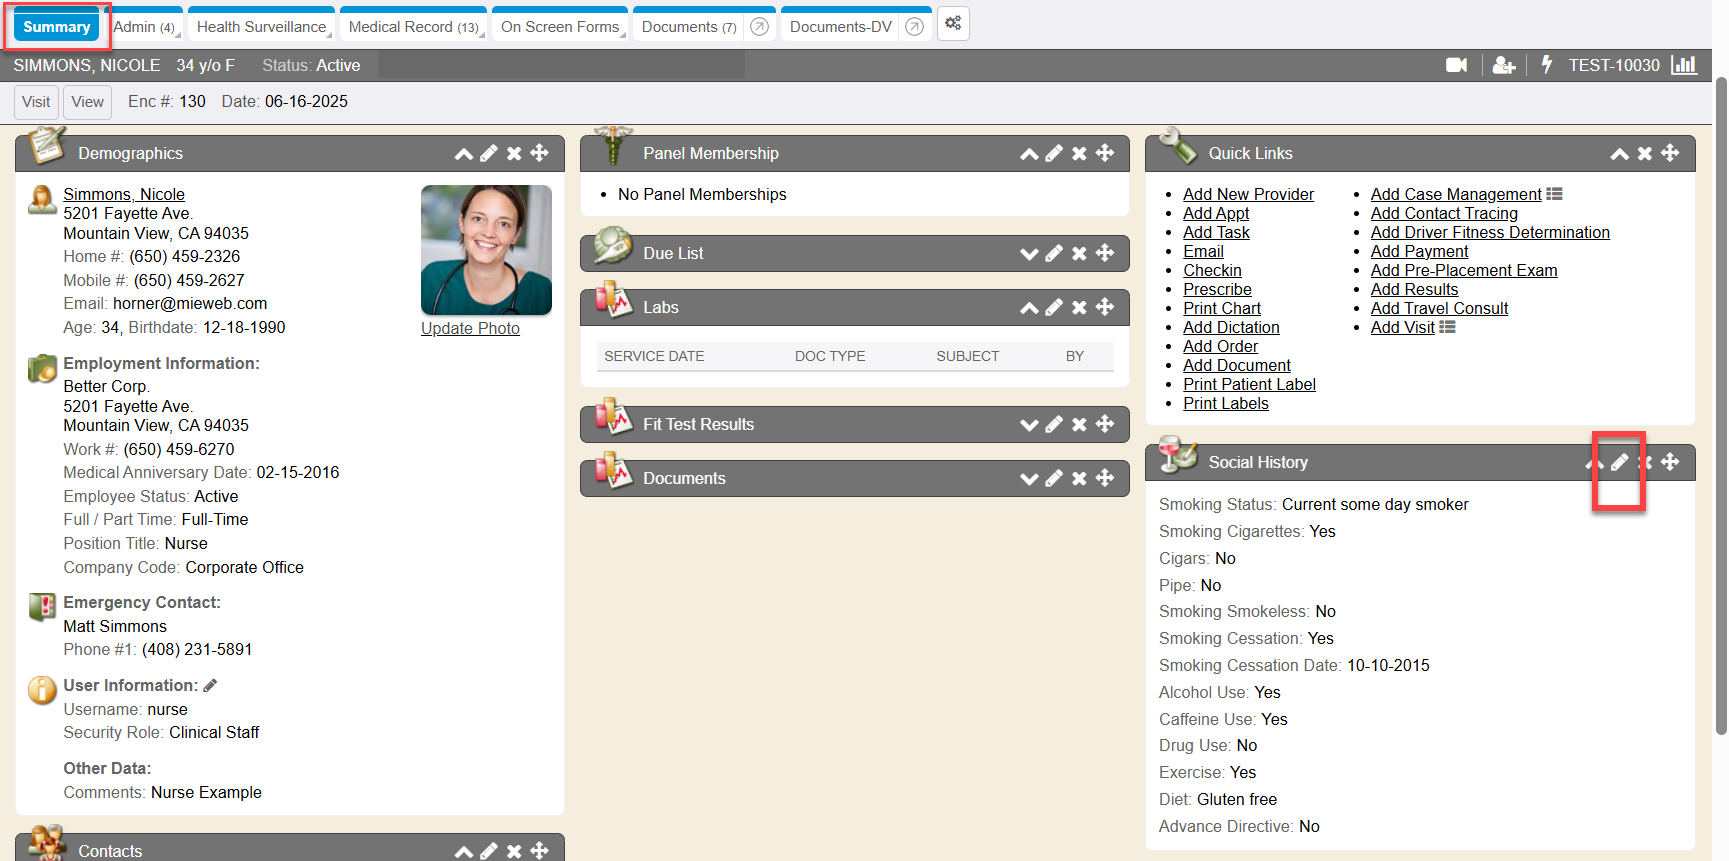Edit User Information with pencil icon
This screenshot has width=1729, height=861.
coord(210,686)
